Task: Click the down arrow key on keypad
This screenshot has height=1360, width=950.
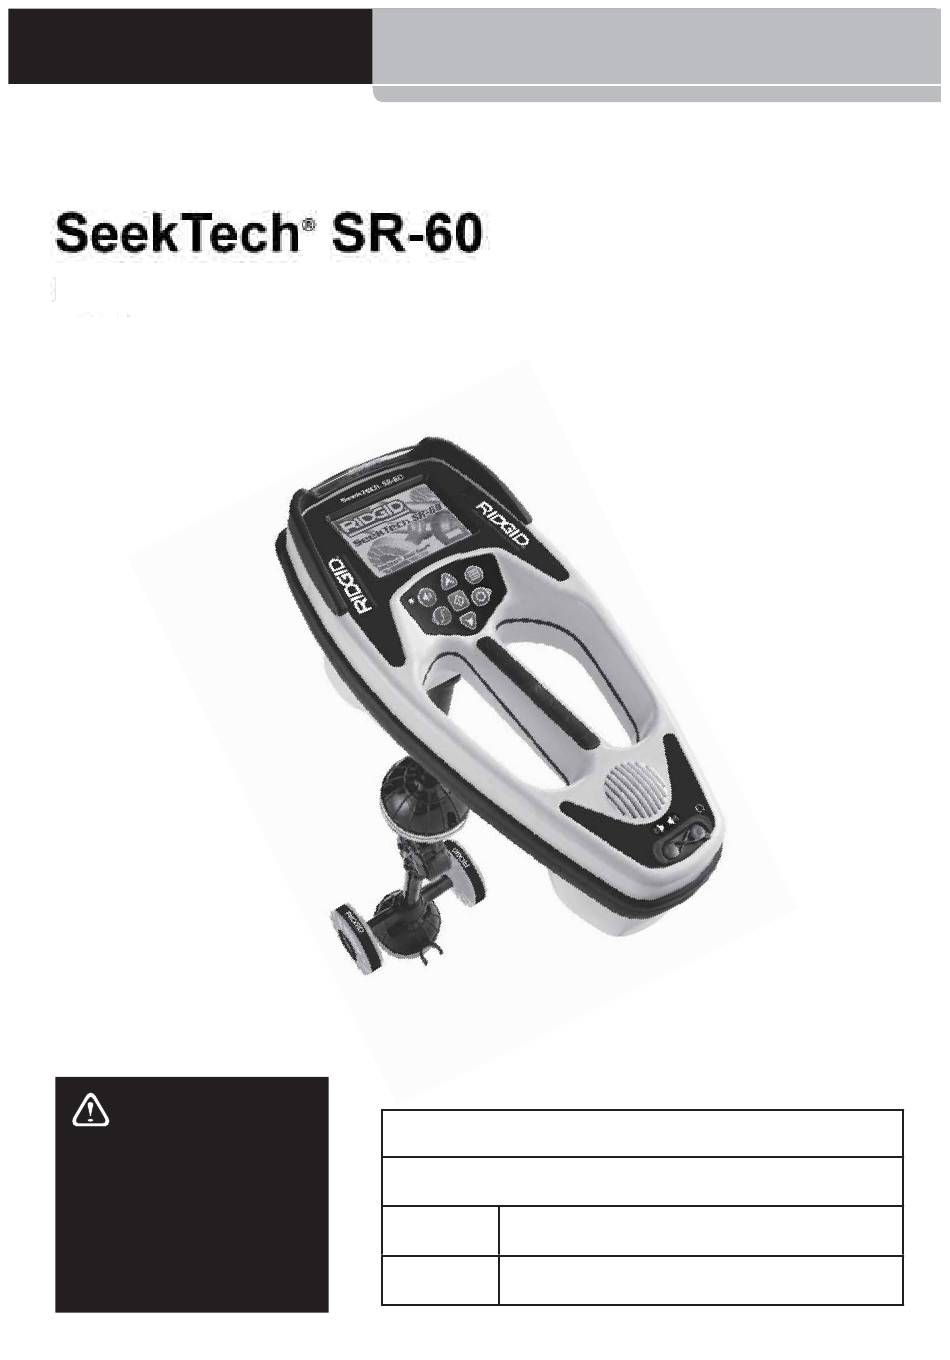Action: tap(468, 620)
